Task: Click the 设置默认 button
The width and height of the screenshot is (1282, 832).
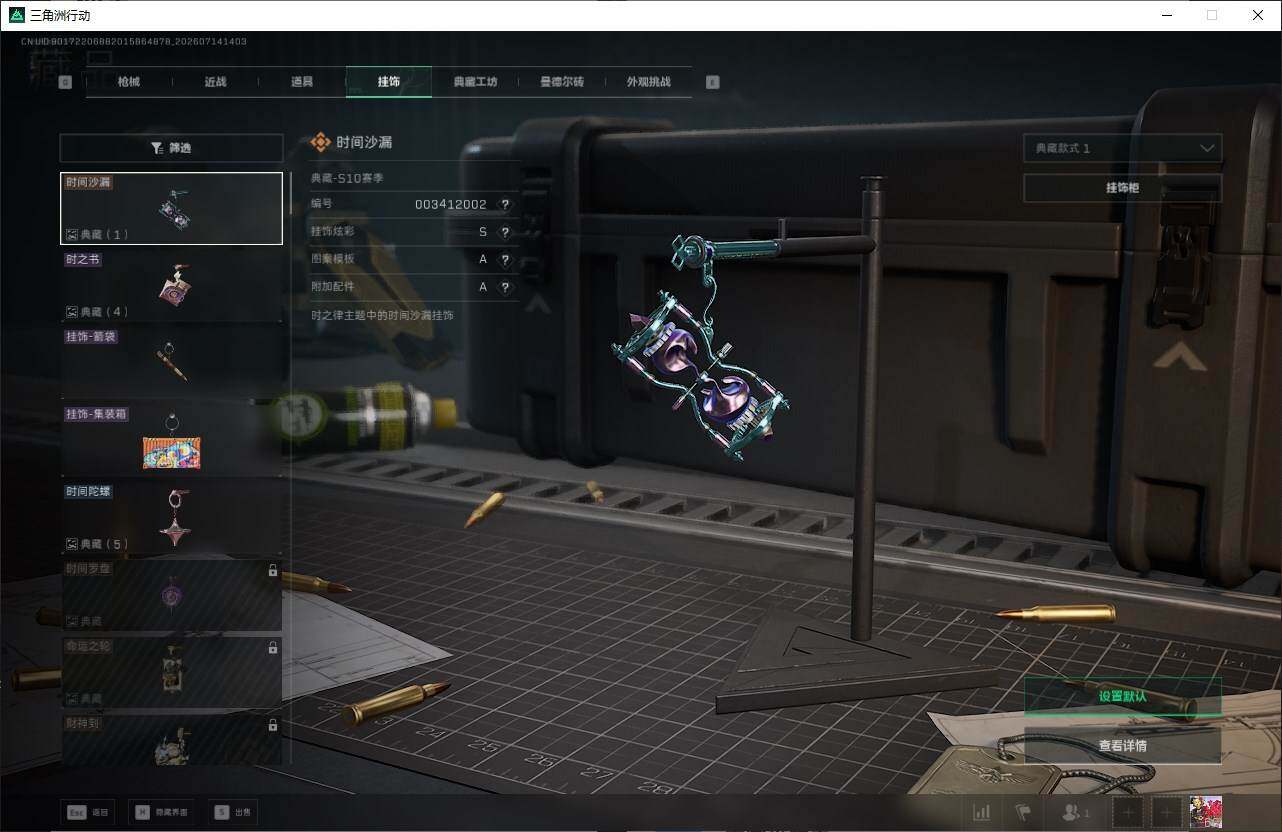Action: tap(1122, 696)
